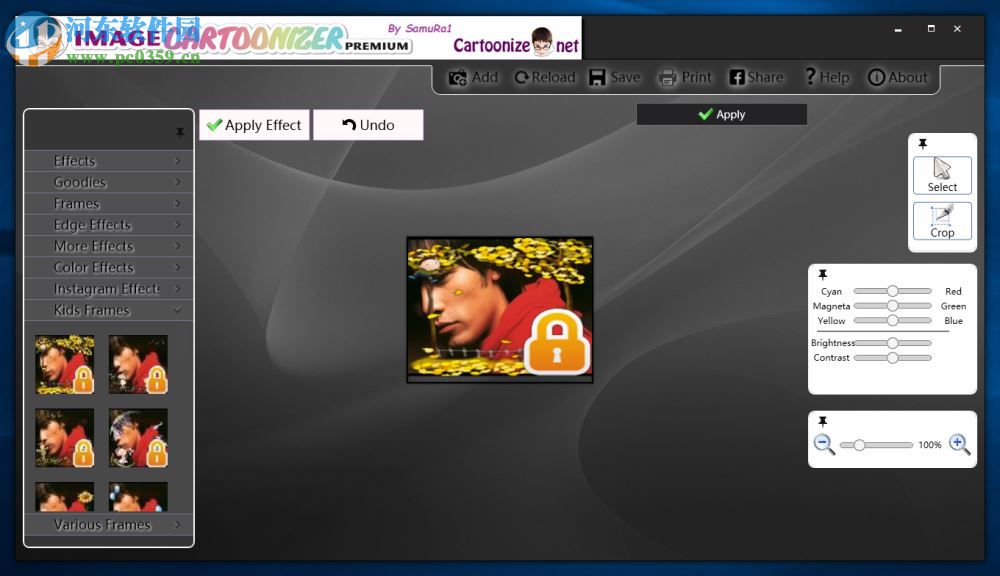Click the zoom-out magnifier icon
This screenshot has height=576, width=1000.
click(825, 444)
